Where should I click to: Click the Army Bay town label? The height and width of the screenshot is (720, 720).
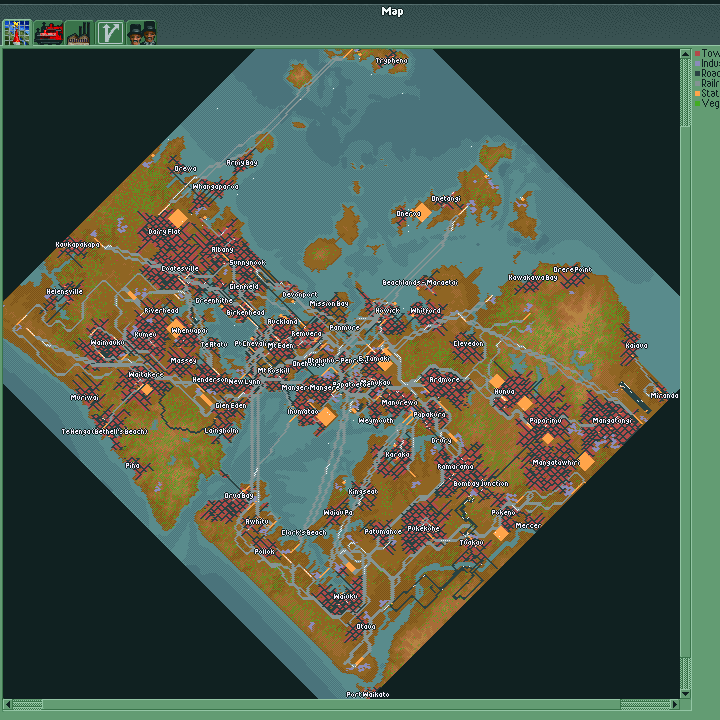pyautogui.click(x=242, y=163)
